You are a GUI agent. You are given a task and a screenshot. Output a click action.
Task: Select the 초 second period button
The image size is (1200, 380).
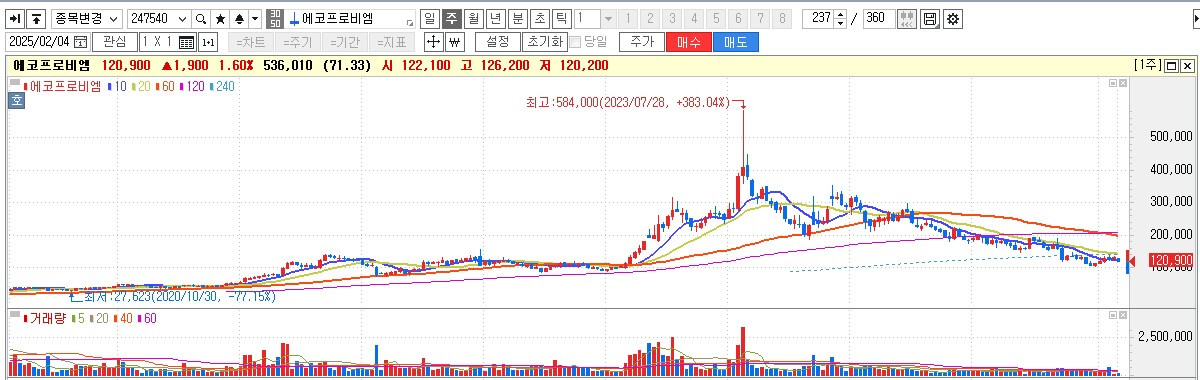(x=539, y=19)
